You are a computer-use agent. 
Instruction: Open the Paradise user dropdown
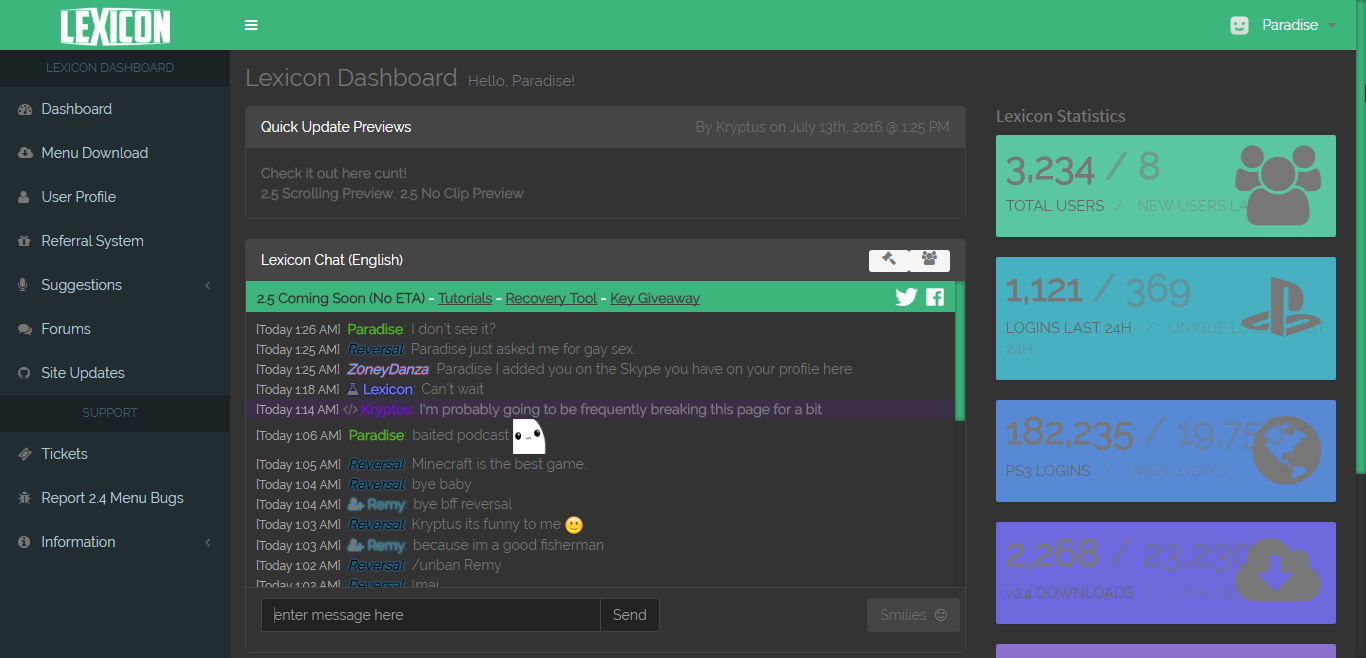[x=1283, y=25]
